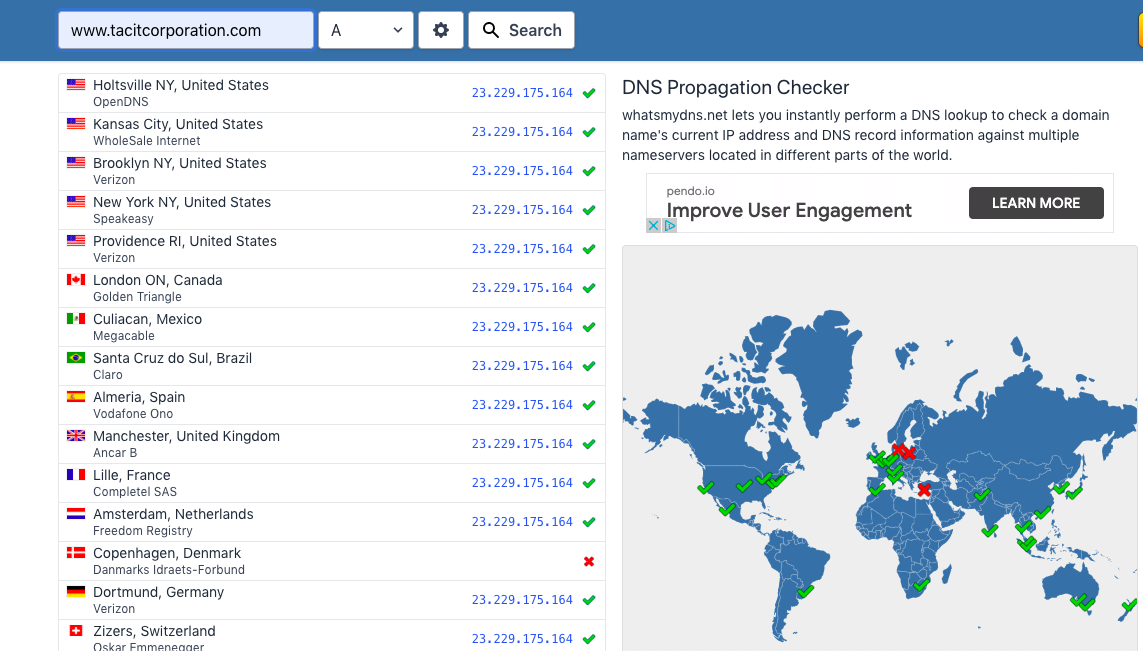The width and height of the screenshot is (1143, 651).
Task: Click the Improve User Engagement ad headline
Action: 789,210
